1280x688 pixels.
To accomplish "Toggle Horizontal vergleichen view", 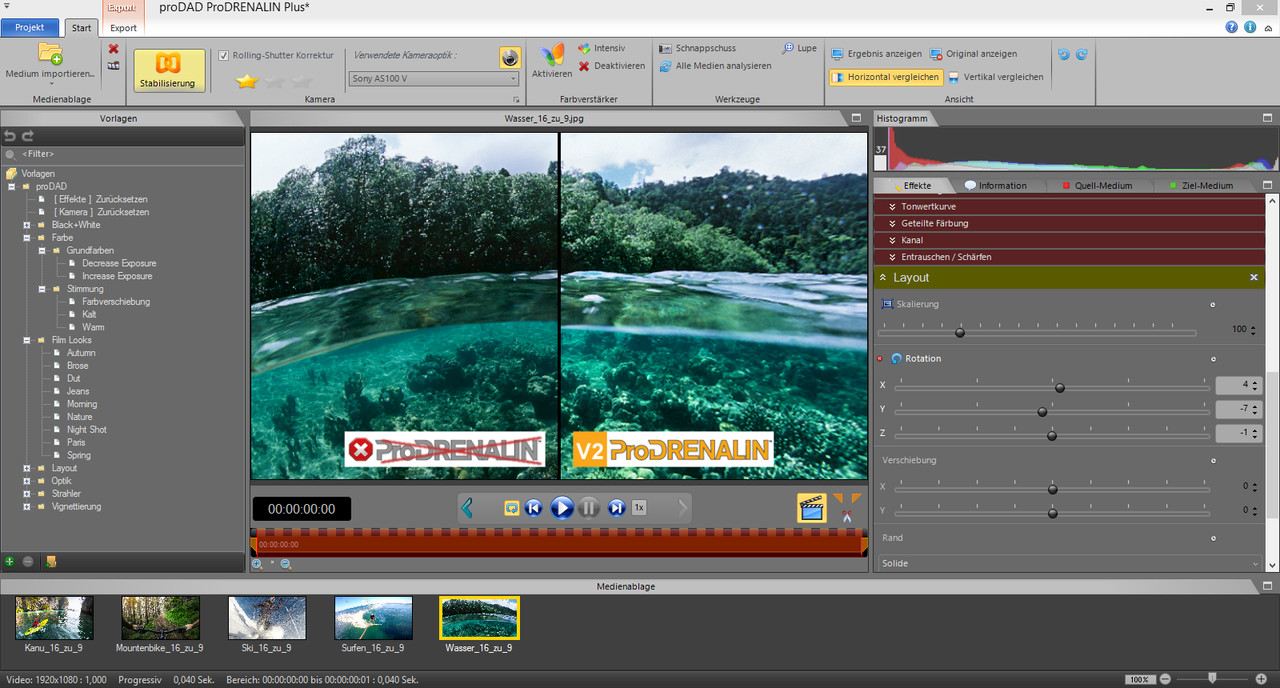I will (x=886, y=77).
